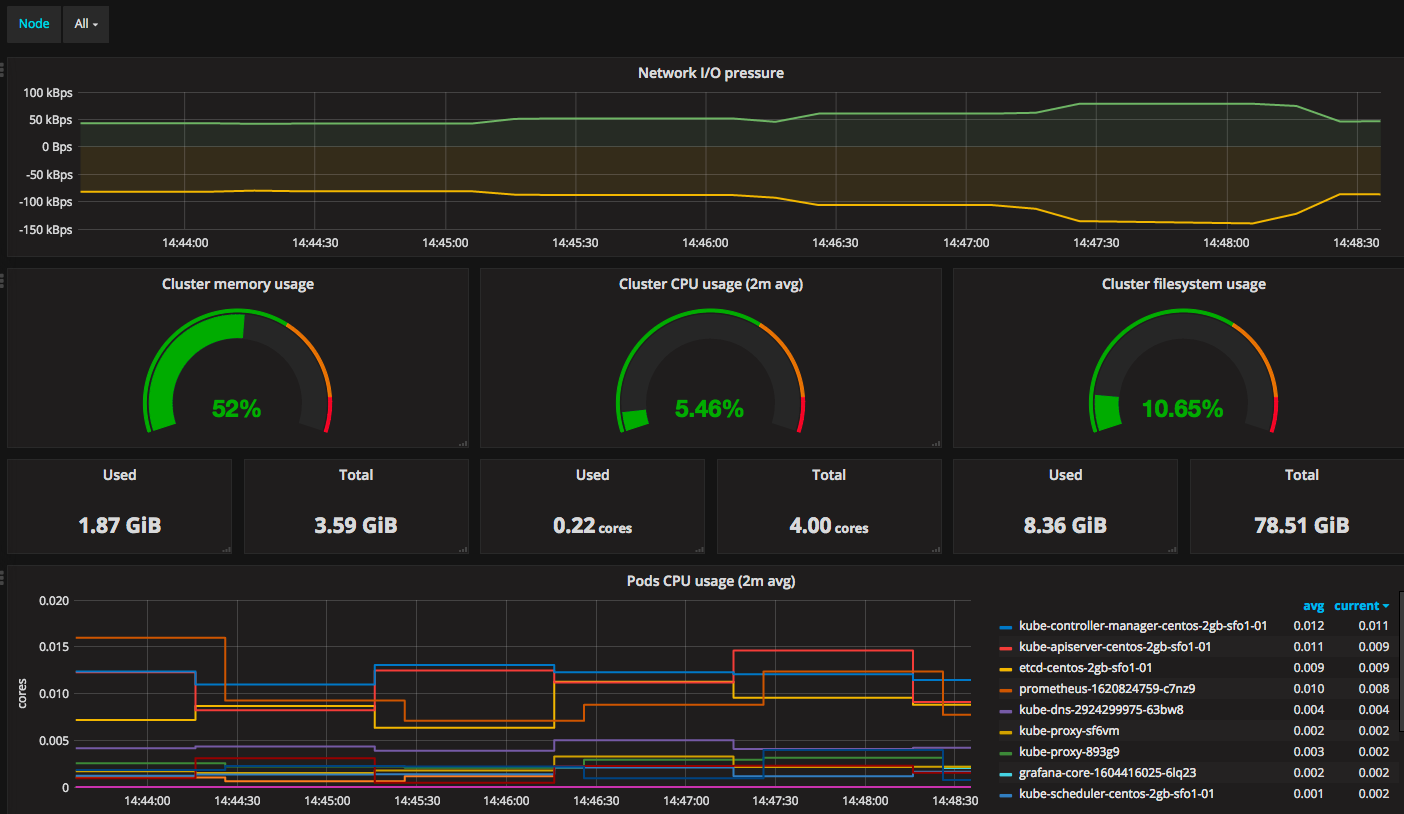
Task: Sort the legend by avg column
Action: 1313,606
